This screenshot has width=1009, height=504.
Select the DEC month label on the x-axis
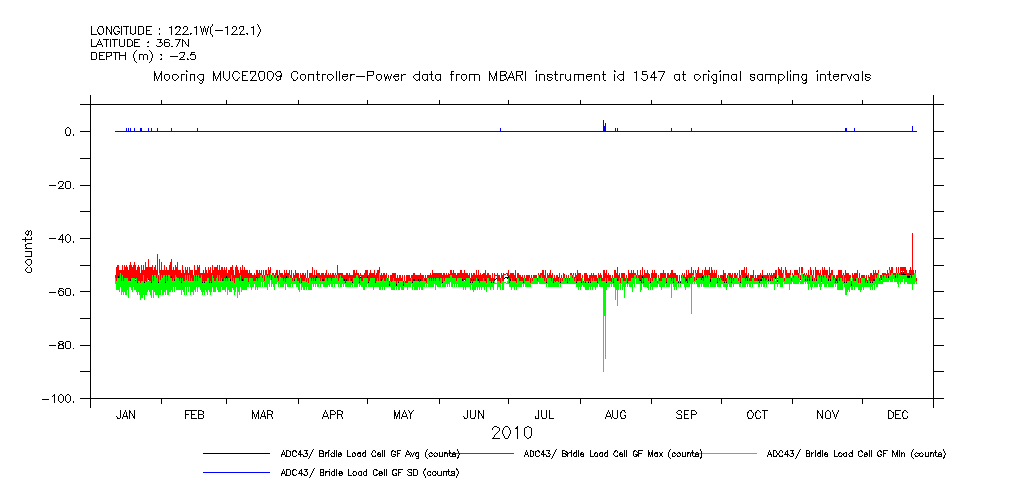897,414
